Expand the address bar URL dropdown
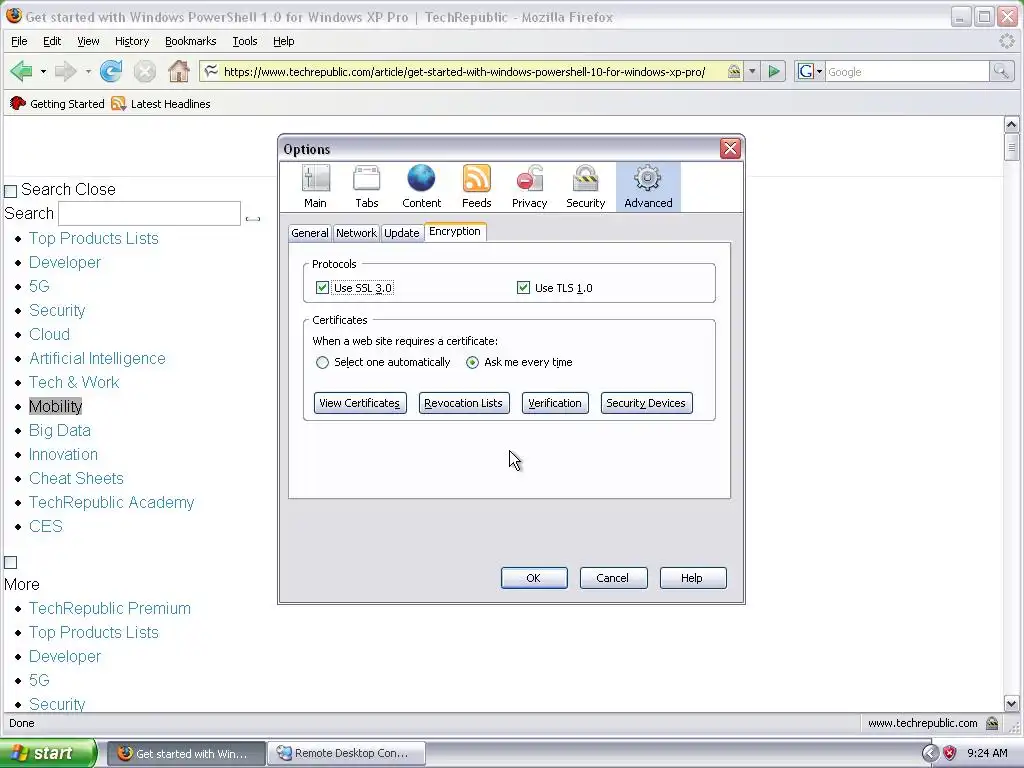The image size is (1024, 768). [752, 71]
